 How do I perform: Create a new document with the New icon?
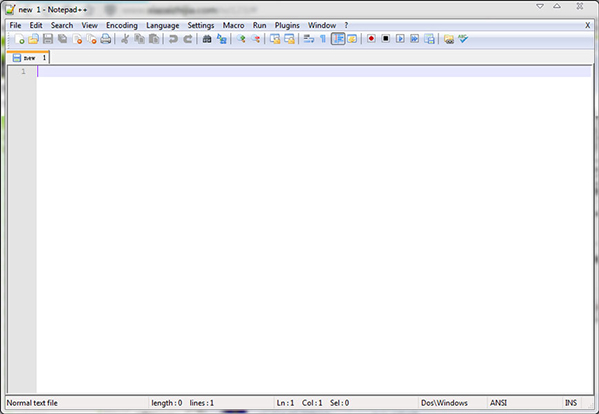(x=19, y=39)
